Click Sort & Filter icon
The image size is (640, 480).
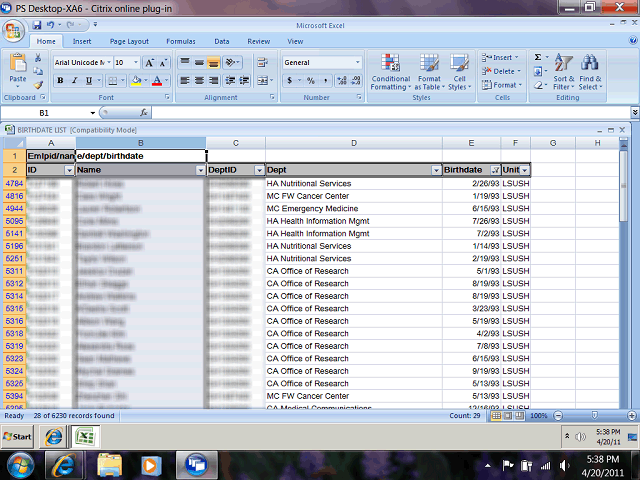[564, 71]
